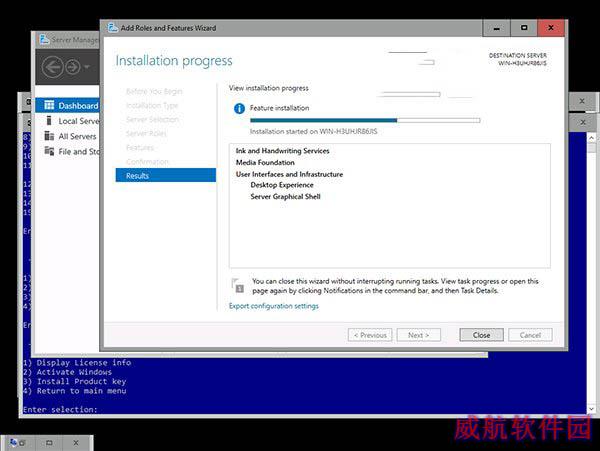Close the minimized window at bottom left
Screen dimensions: 600x451
[x=76, y=443]
